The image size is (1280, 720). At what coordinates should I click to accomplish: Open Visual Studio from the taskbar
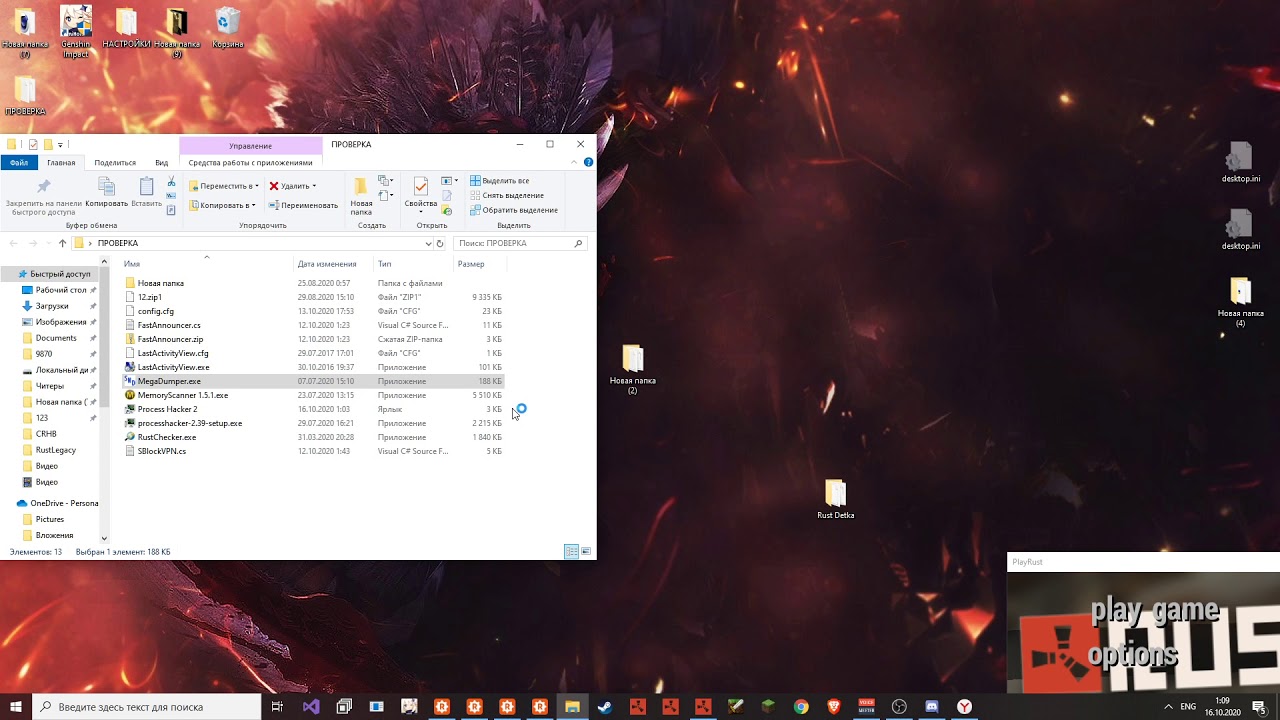click(x=311, y=707)
